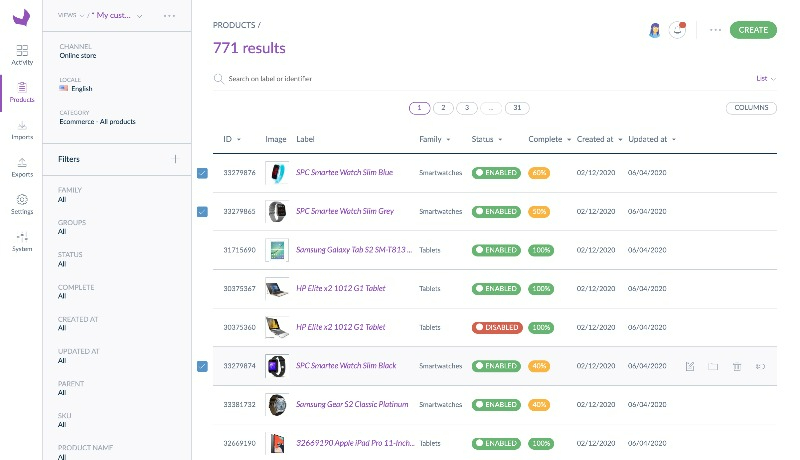Open the three-dot menu next to Create
This screenshot has width=800, height=460.
coord(715,30)
